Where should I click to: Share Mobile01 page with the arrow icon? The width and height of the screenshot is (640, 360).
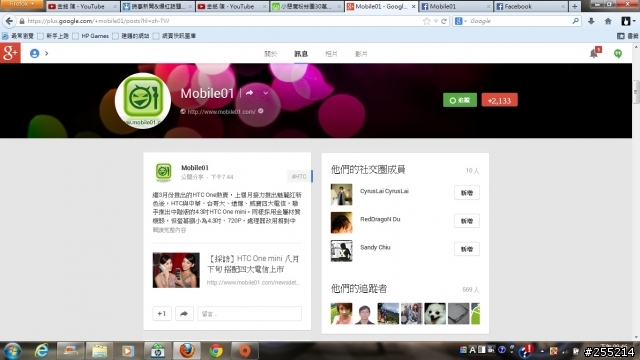pyautogui.click(x=249, y=93)
